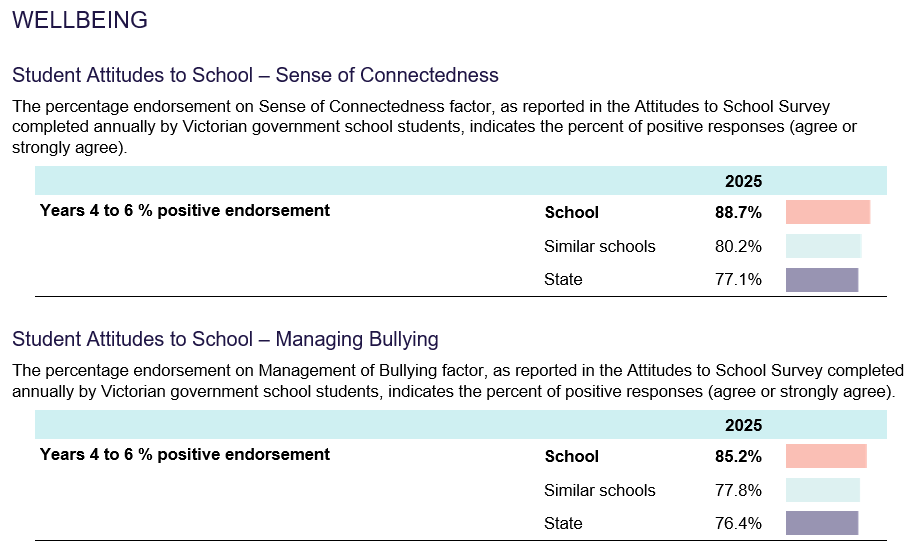920x558 pixels.
Task: Click the 2025 column header in Connectedness table
Action: coord(743,181)
